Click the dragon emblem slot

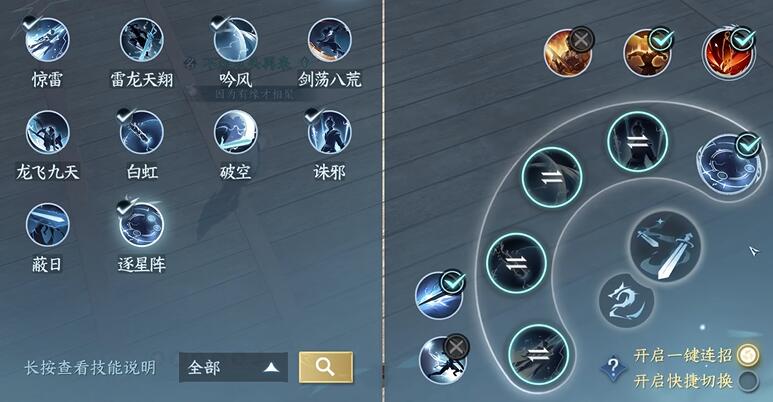click(x=626, y=300)
